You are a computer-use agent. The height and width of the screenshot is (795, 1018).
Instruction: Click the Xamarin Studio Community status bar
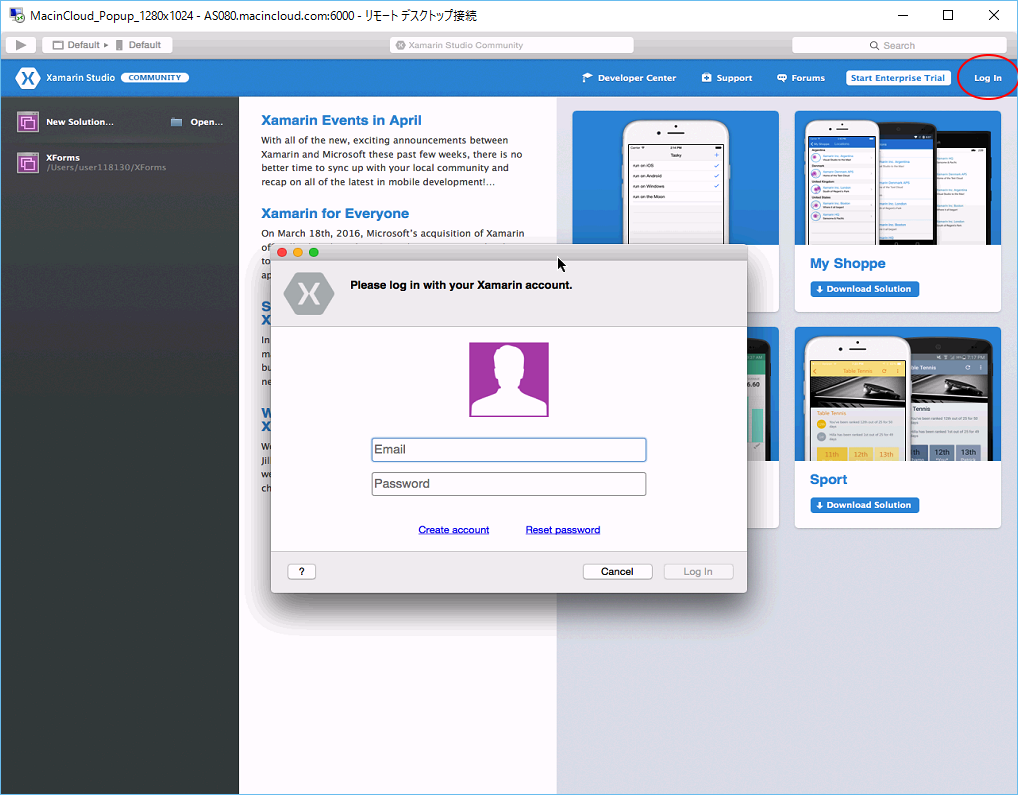(x=512, y=45)
